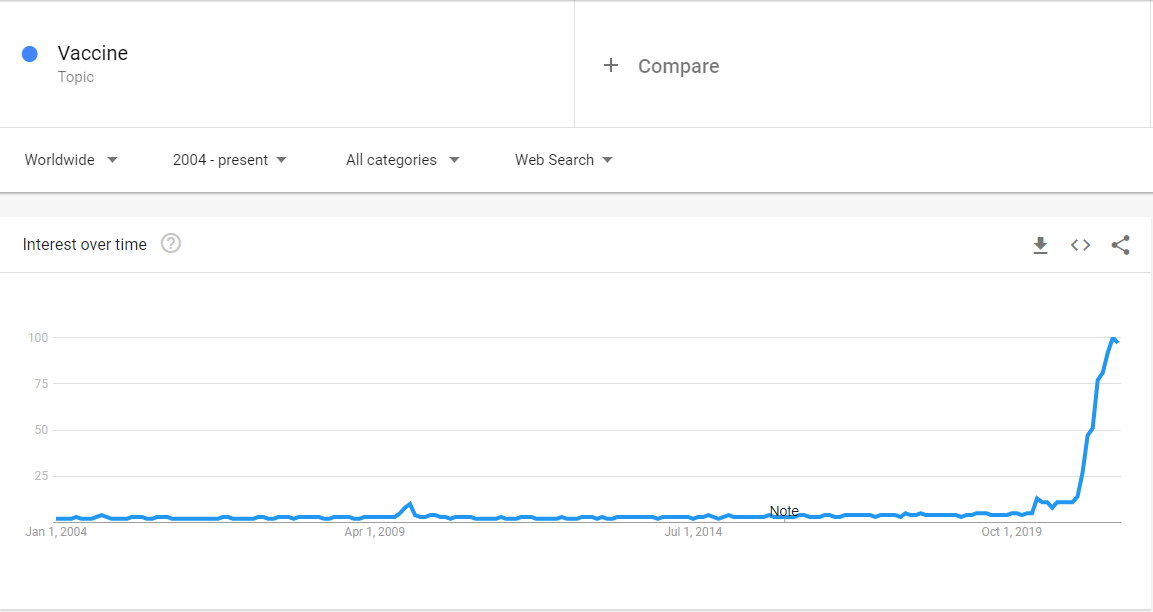Click the Topic label under Vaccine
This screenshot has height=612, width=1153.
pos(76,76)
